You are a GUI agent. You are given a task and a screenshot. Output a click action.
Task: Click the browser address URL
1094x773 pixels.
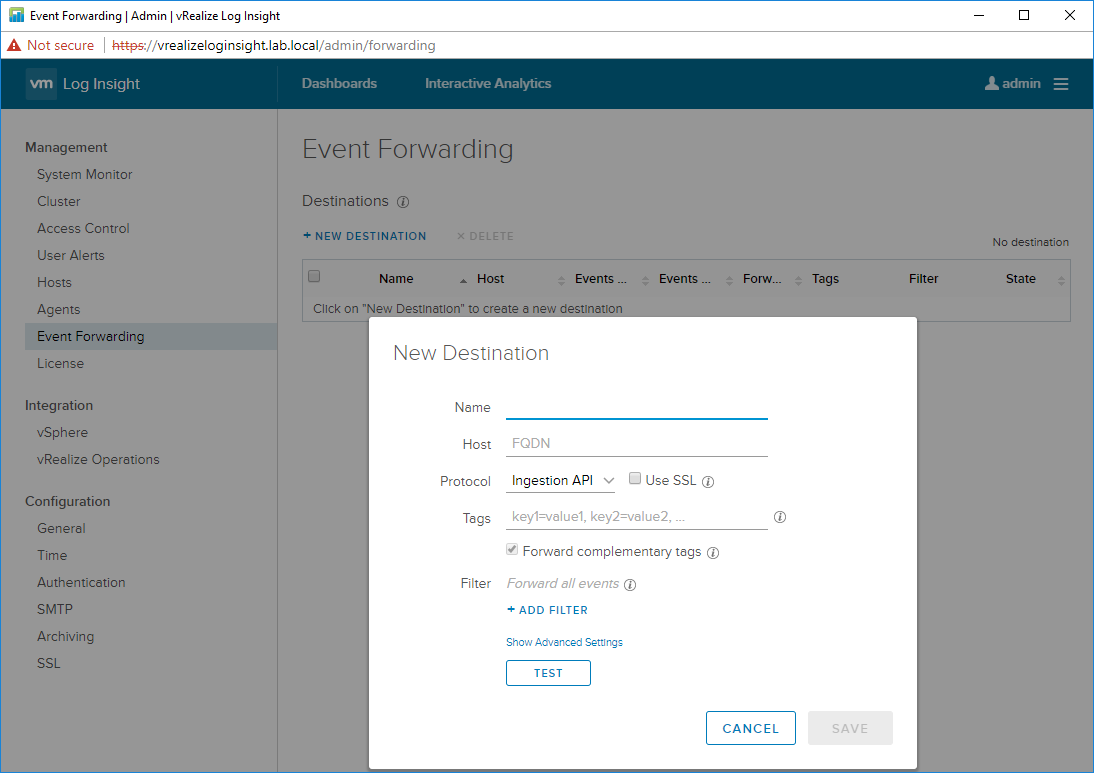(274, 45)
